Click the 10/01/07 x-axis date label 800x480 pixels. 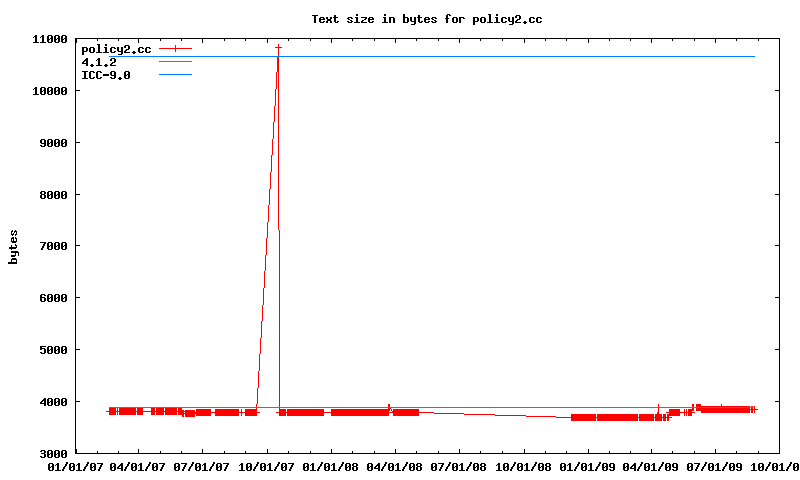point(266,466)
